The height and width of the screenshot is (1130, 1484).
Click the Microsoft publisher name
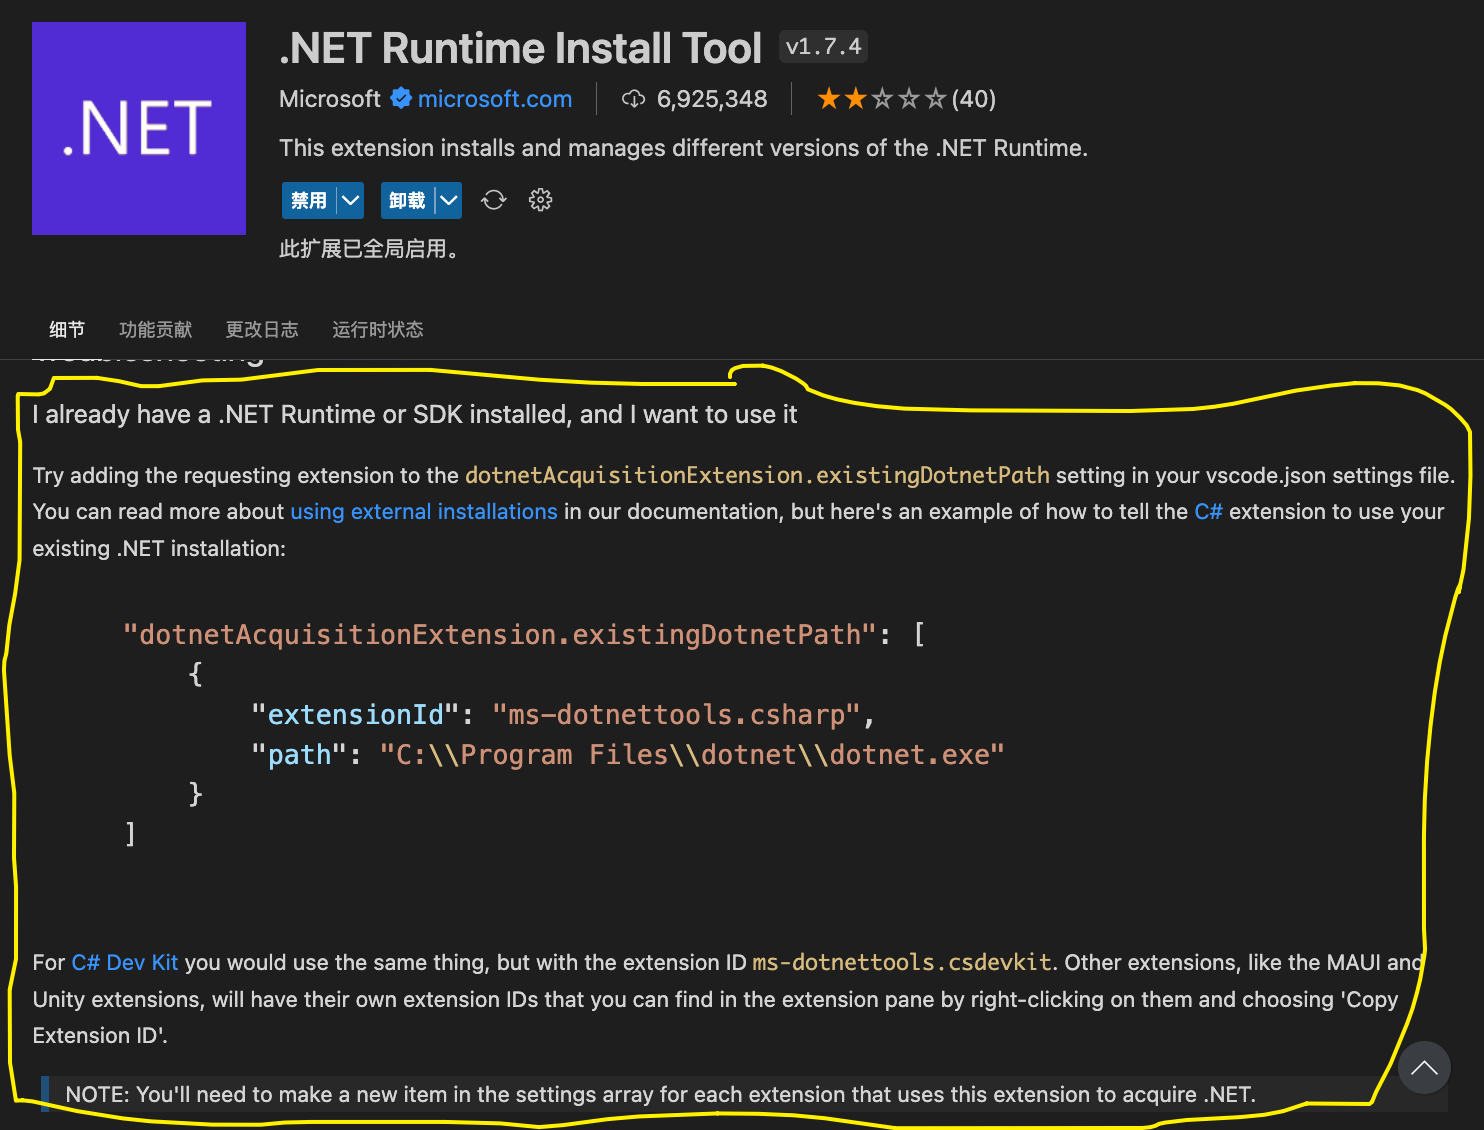point(330,99)
